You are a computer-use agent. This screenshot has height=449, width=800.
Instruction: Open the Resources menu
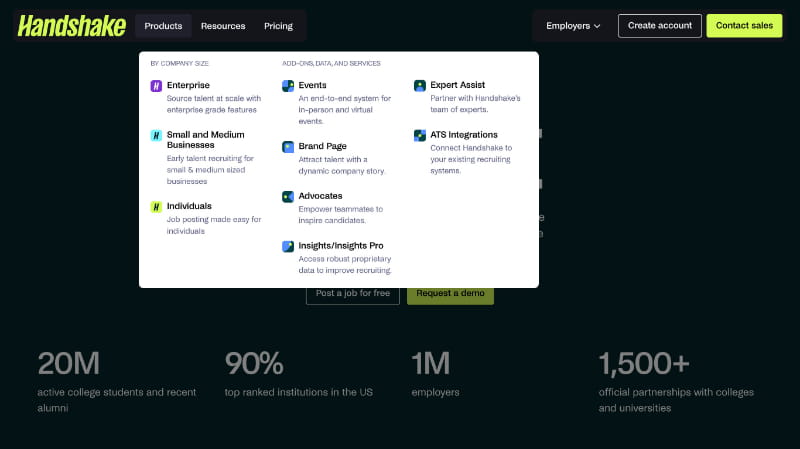coord(223,26)
